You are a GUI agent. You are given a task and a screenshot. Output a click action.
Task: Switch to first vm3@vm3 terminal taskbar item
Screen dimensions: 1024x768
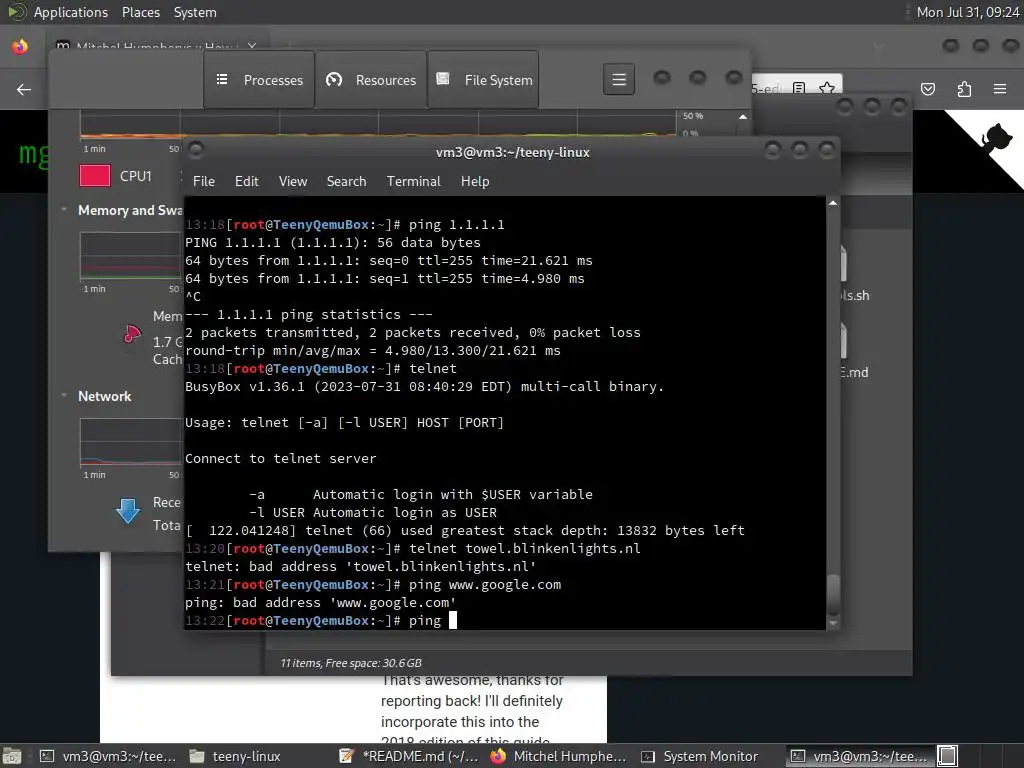click(x=108, y=756)
